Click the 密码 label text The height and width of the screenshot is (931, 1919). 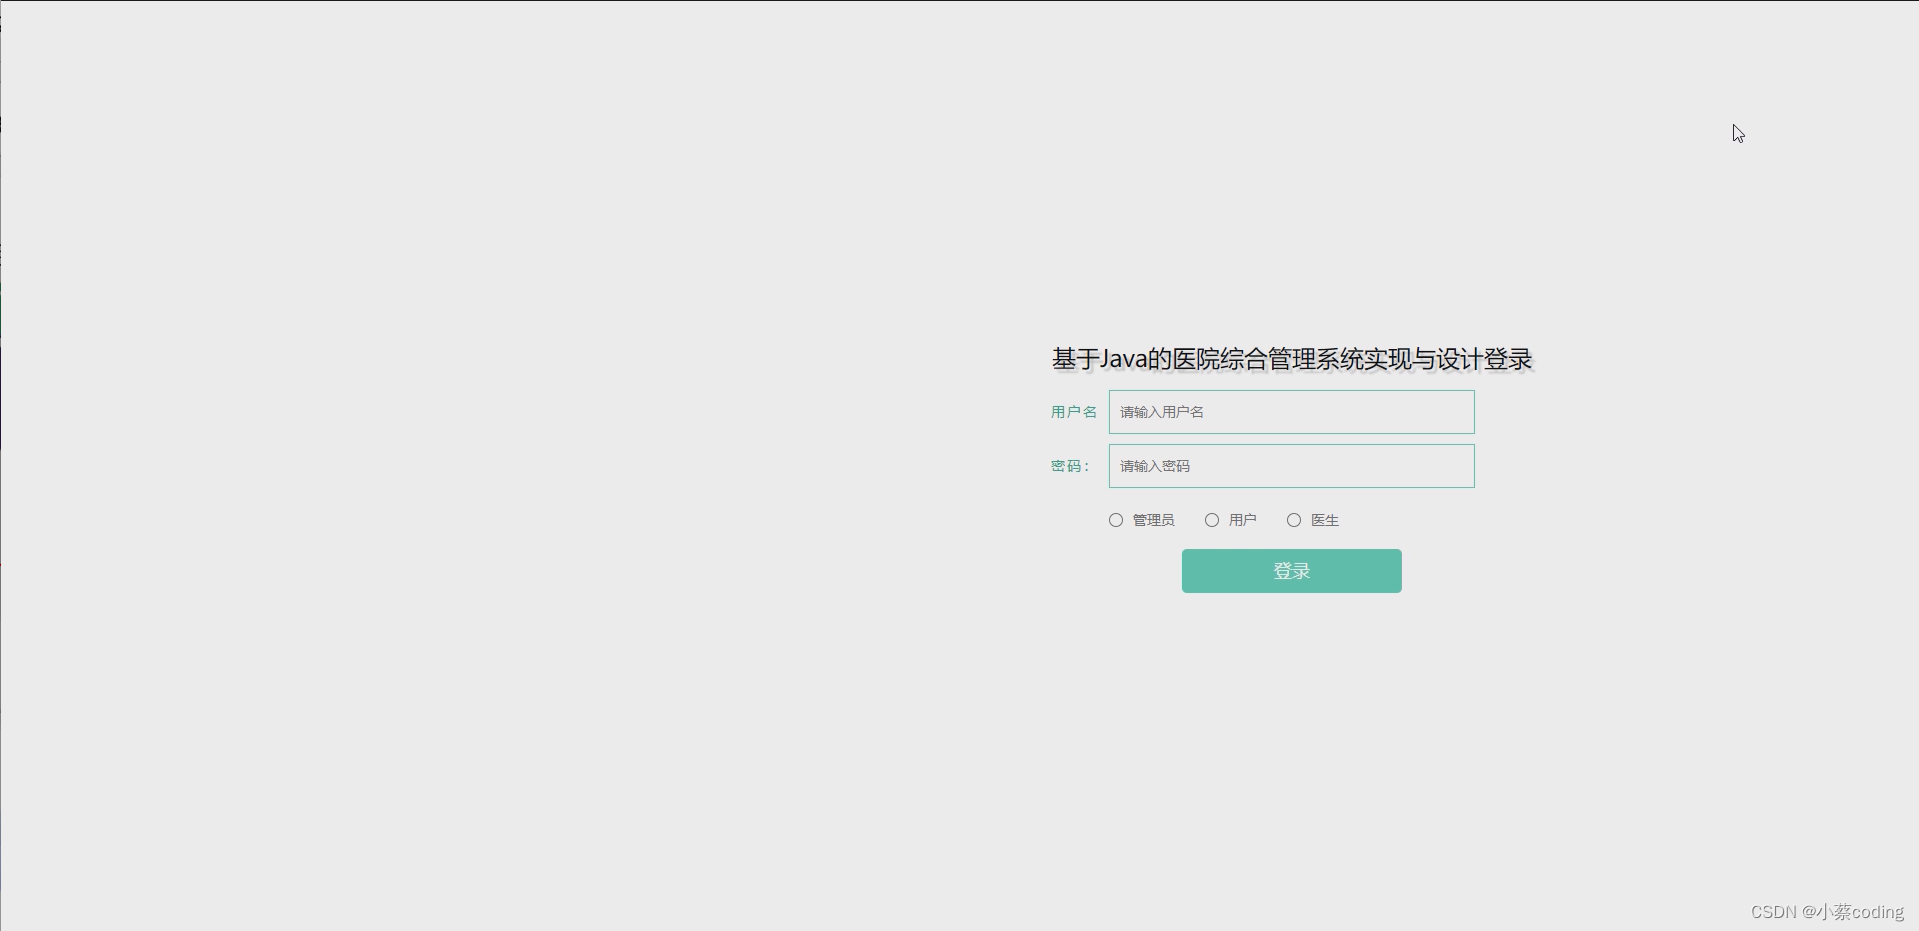(x=1070, y=466)
